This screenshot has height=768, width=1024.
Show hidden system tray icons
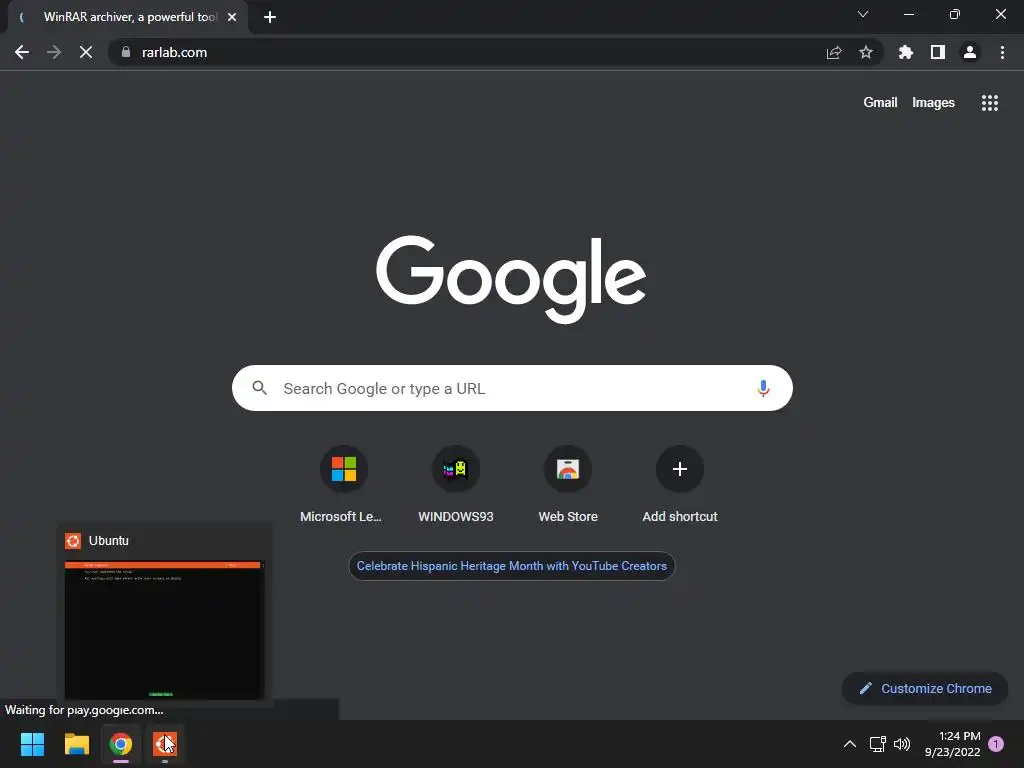850,744
